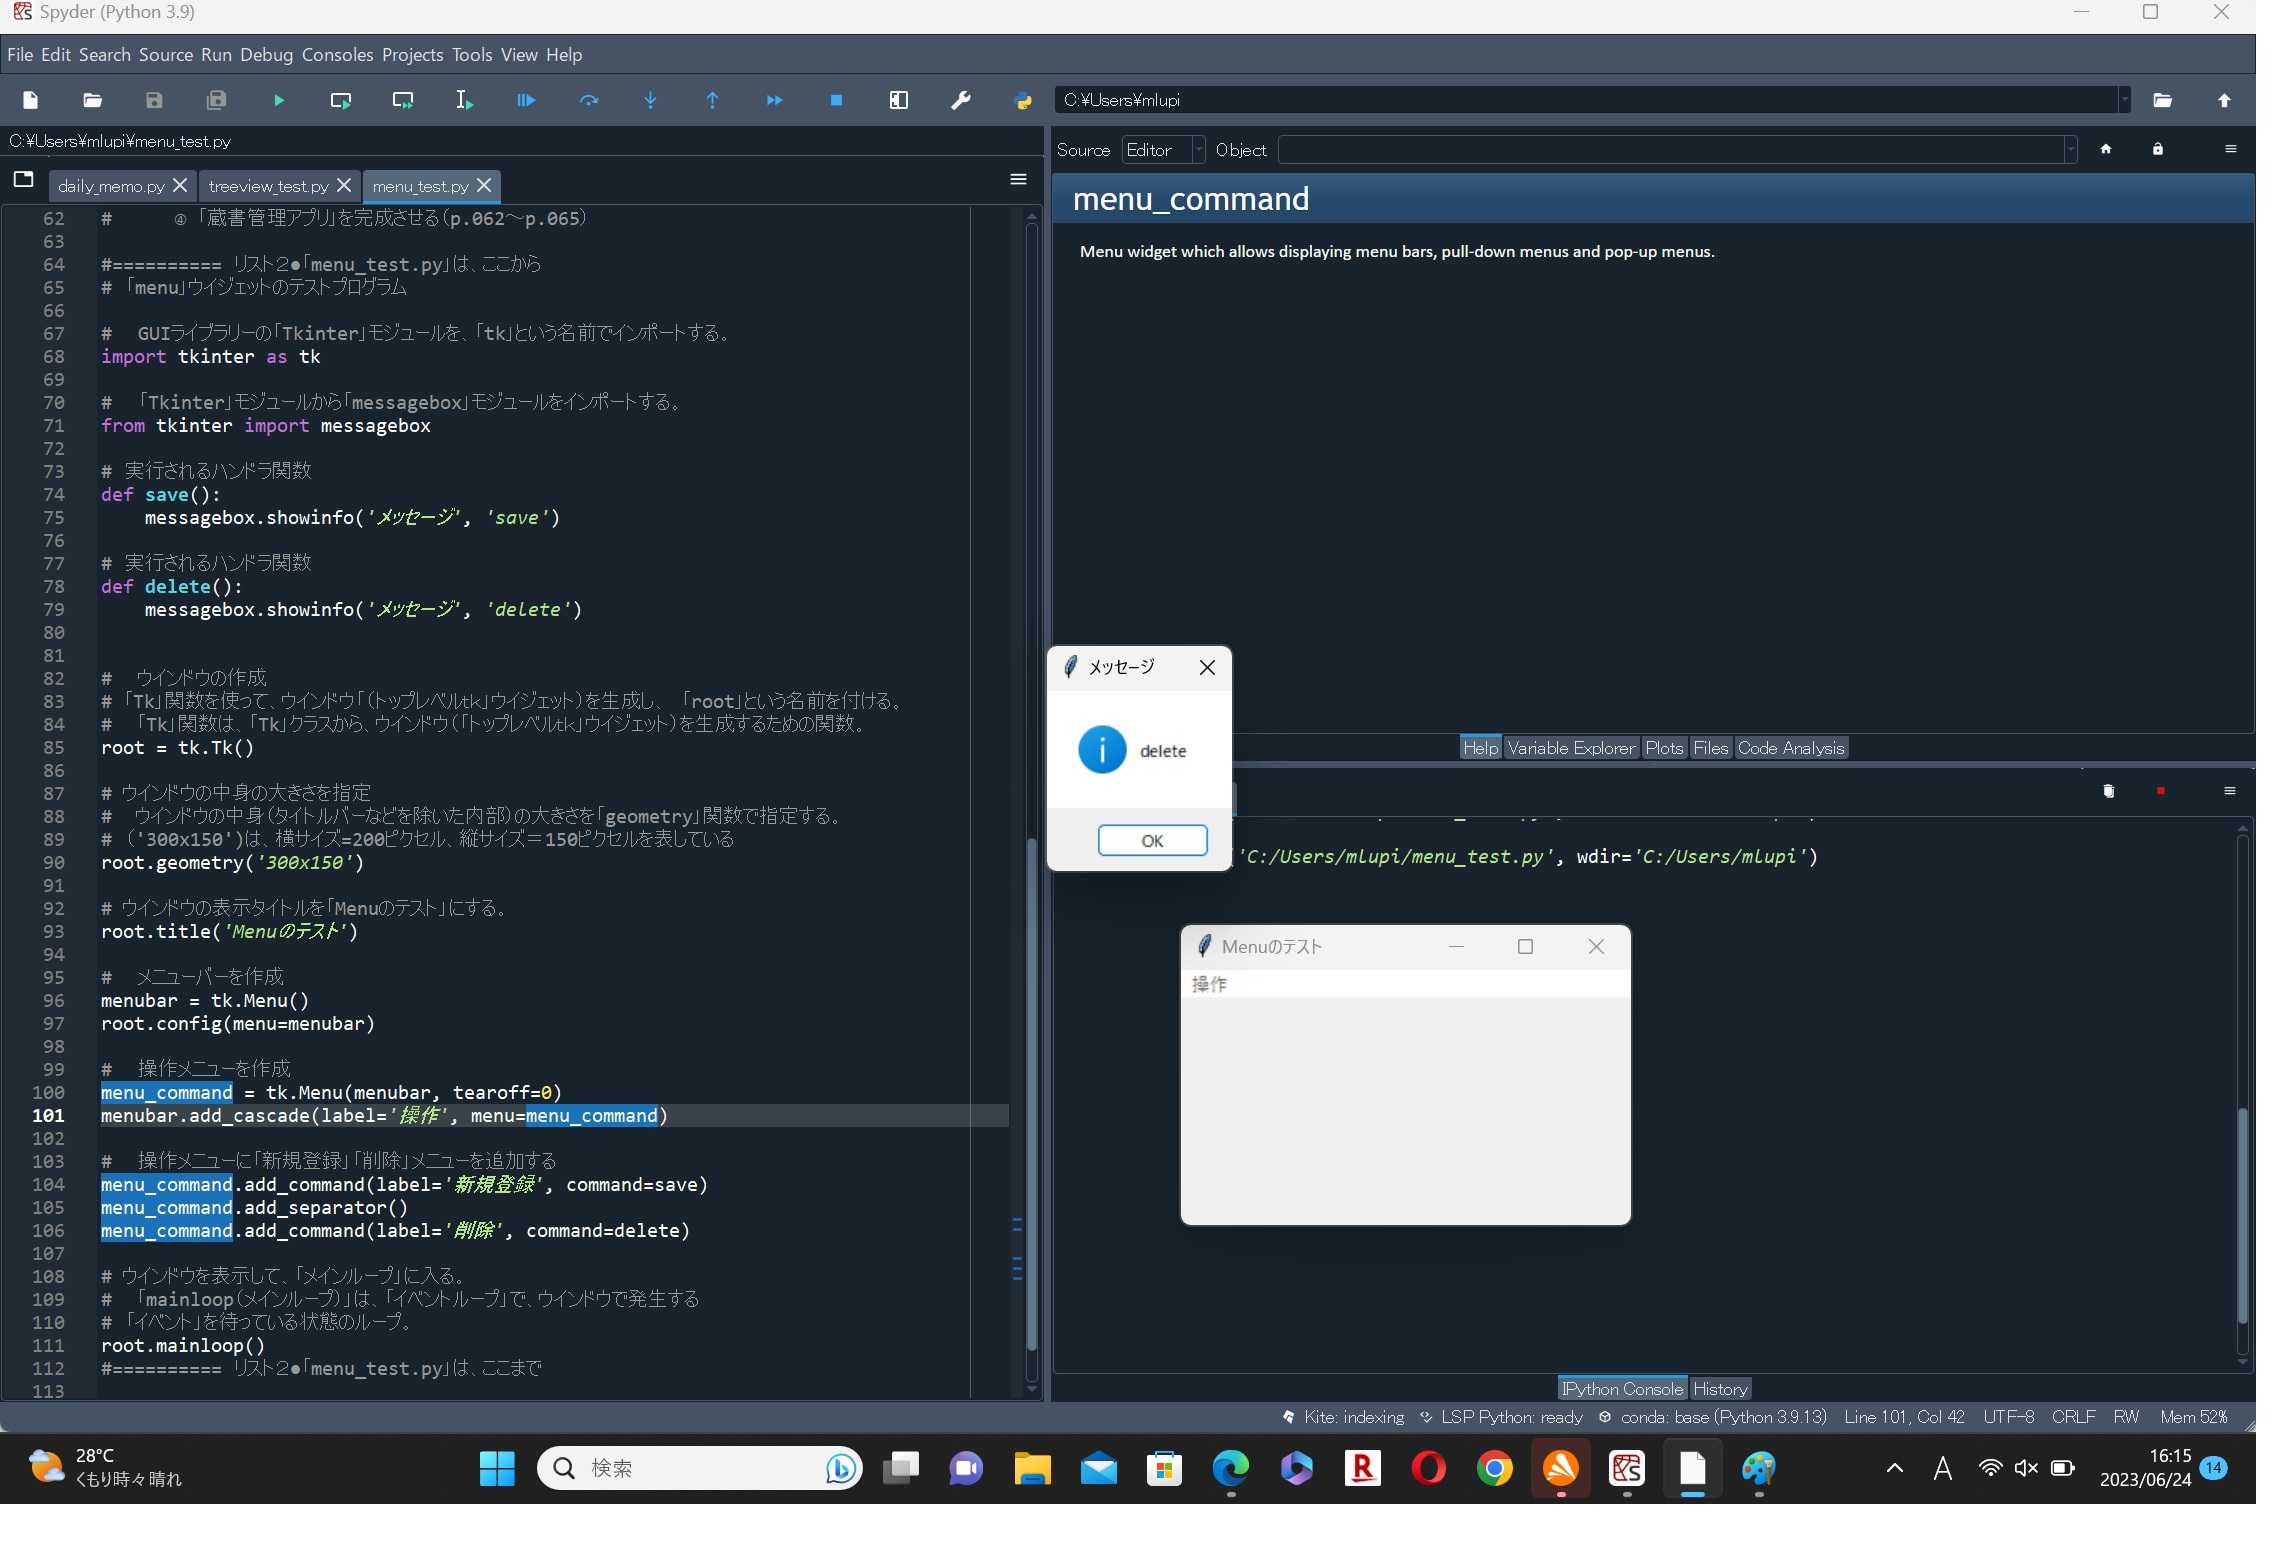Open the Run menu
The image size is (2294, 1544).
tap(215, 55)
